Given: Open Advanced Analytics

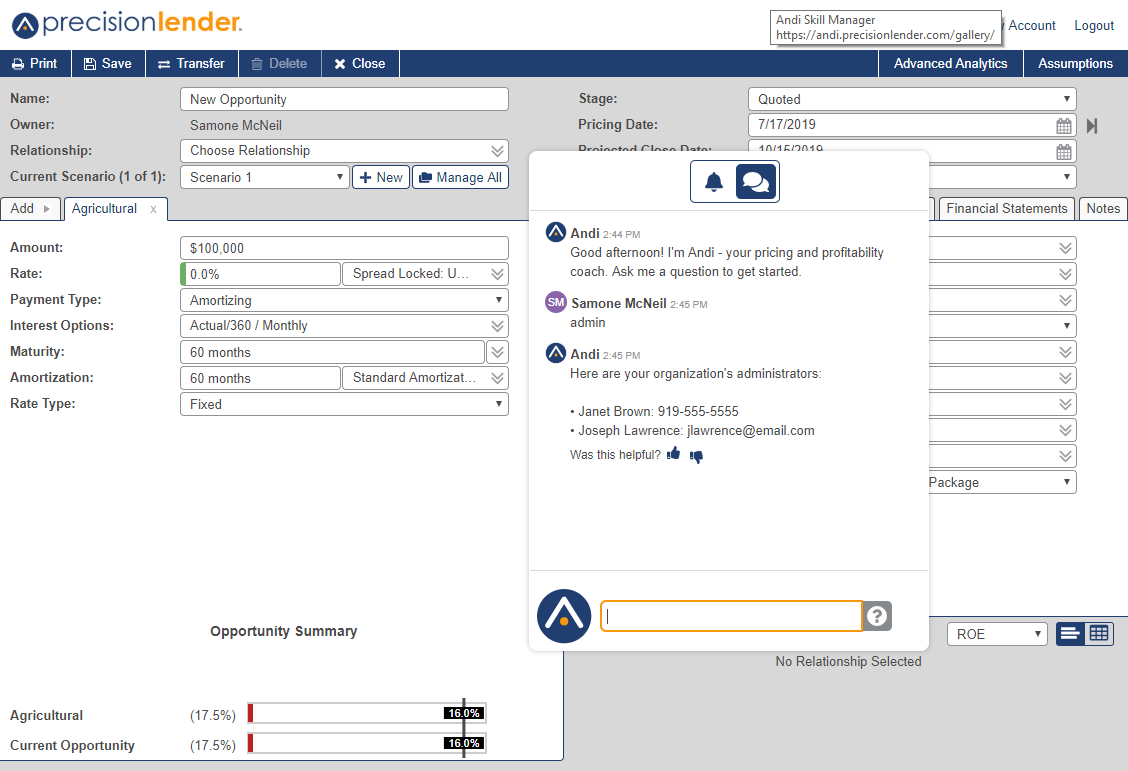Looking at the screenshot, I should point(950,63).
